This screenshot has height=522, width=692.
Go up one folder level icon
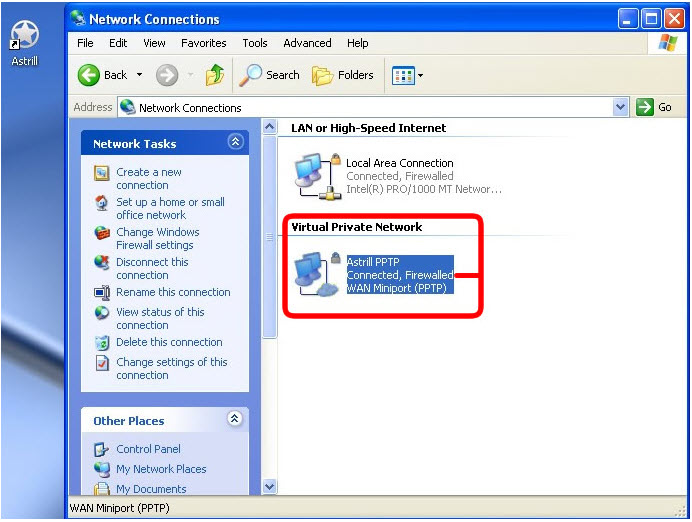coord(215,75)
